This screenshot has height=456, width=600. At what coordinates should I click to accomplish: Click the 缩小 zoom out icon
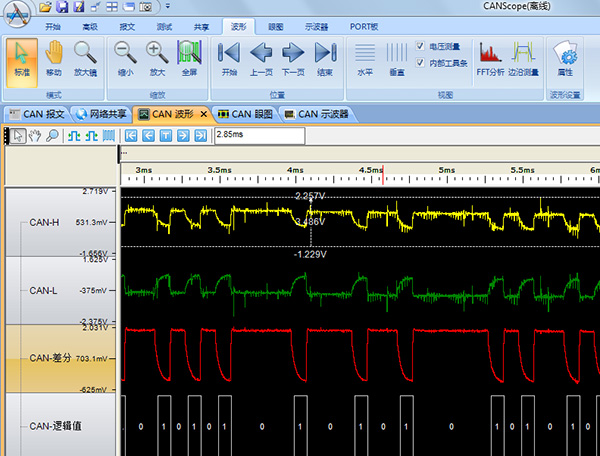[x=125, y=58]
